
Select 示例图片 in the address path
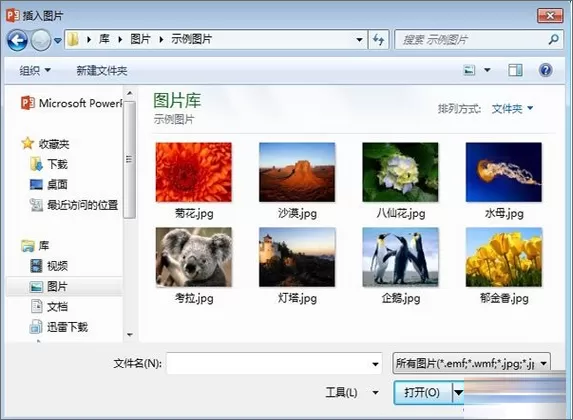point(191,39)
